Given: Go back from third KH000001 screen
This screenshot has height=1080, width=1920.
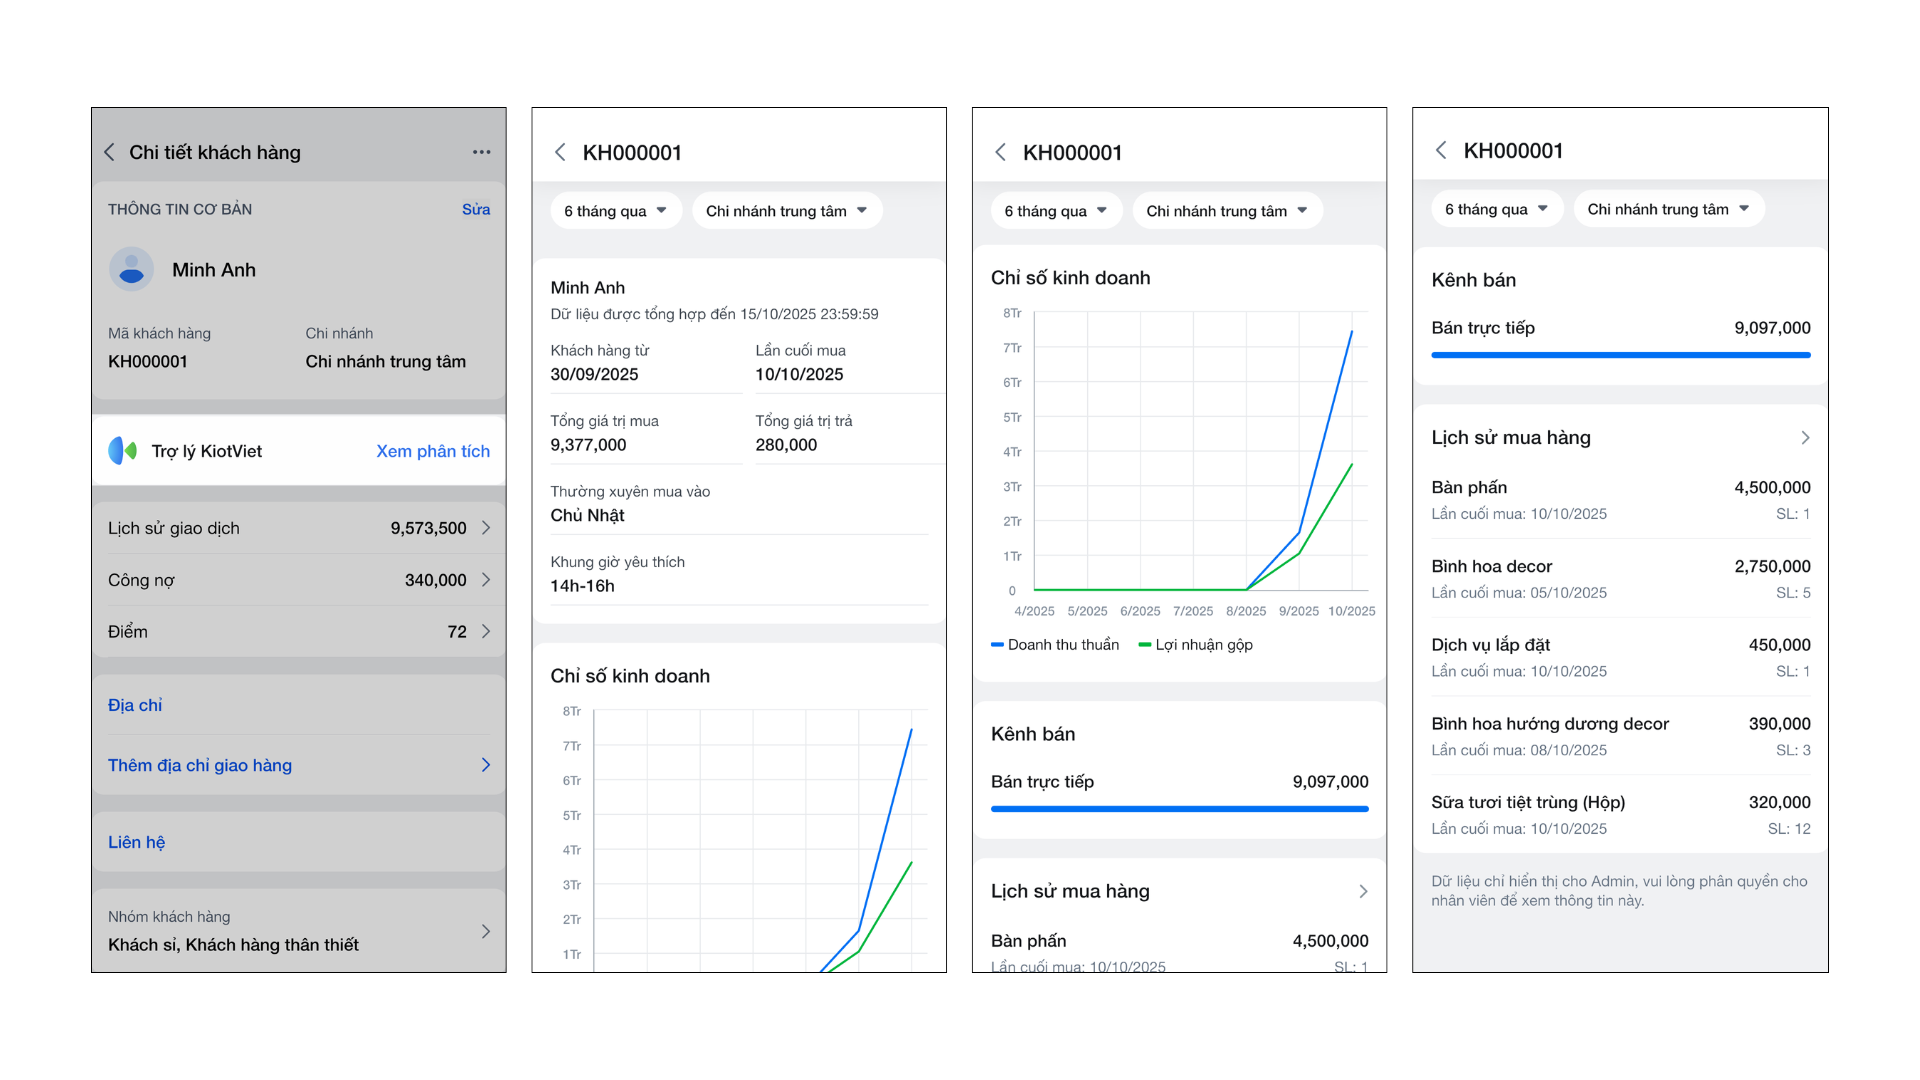Looking at the screenshot, I should [1000, 152].
